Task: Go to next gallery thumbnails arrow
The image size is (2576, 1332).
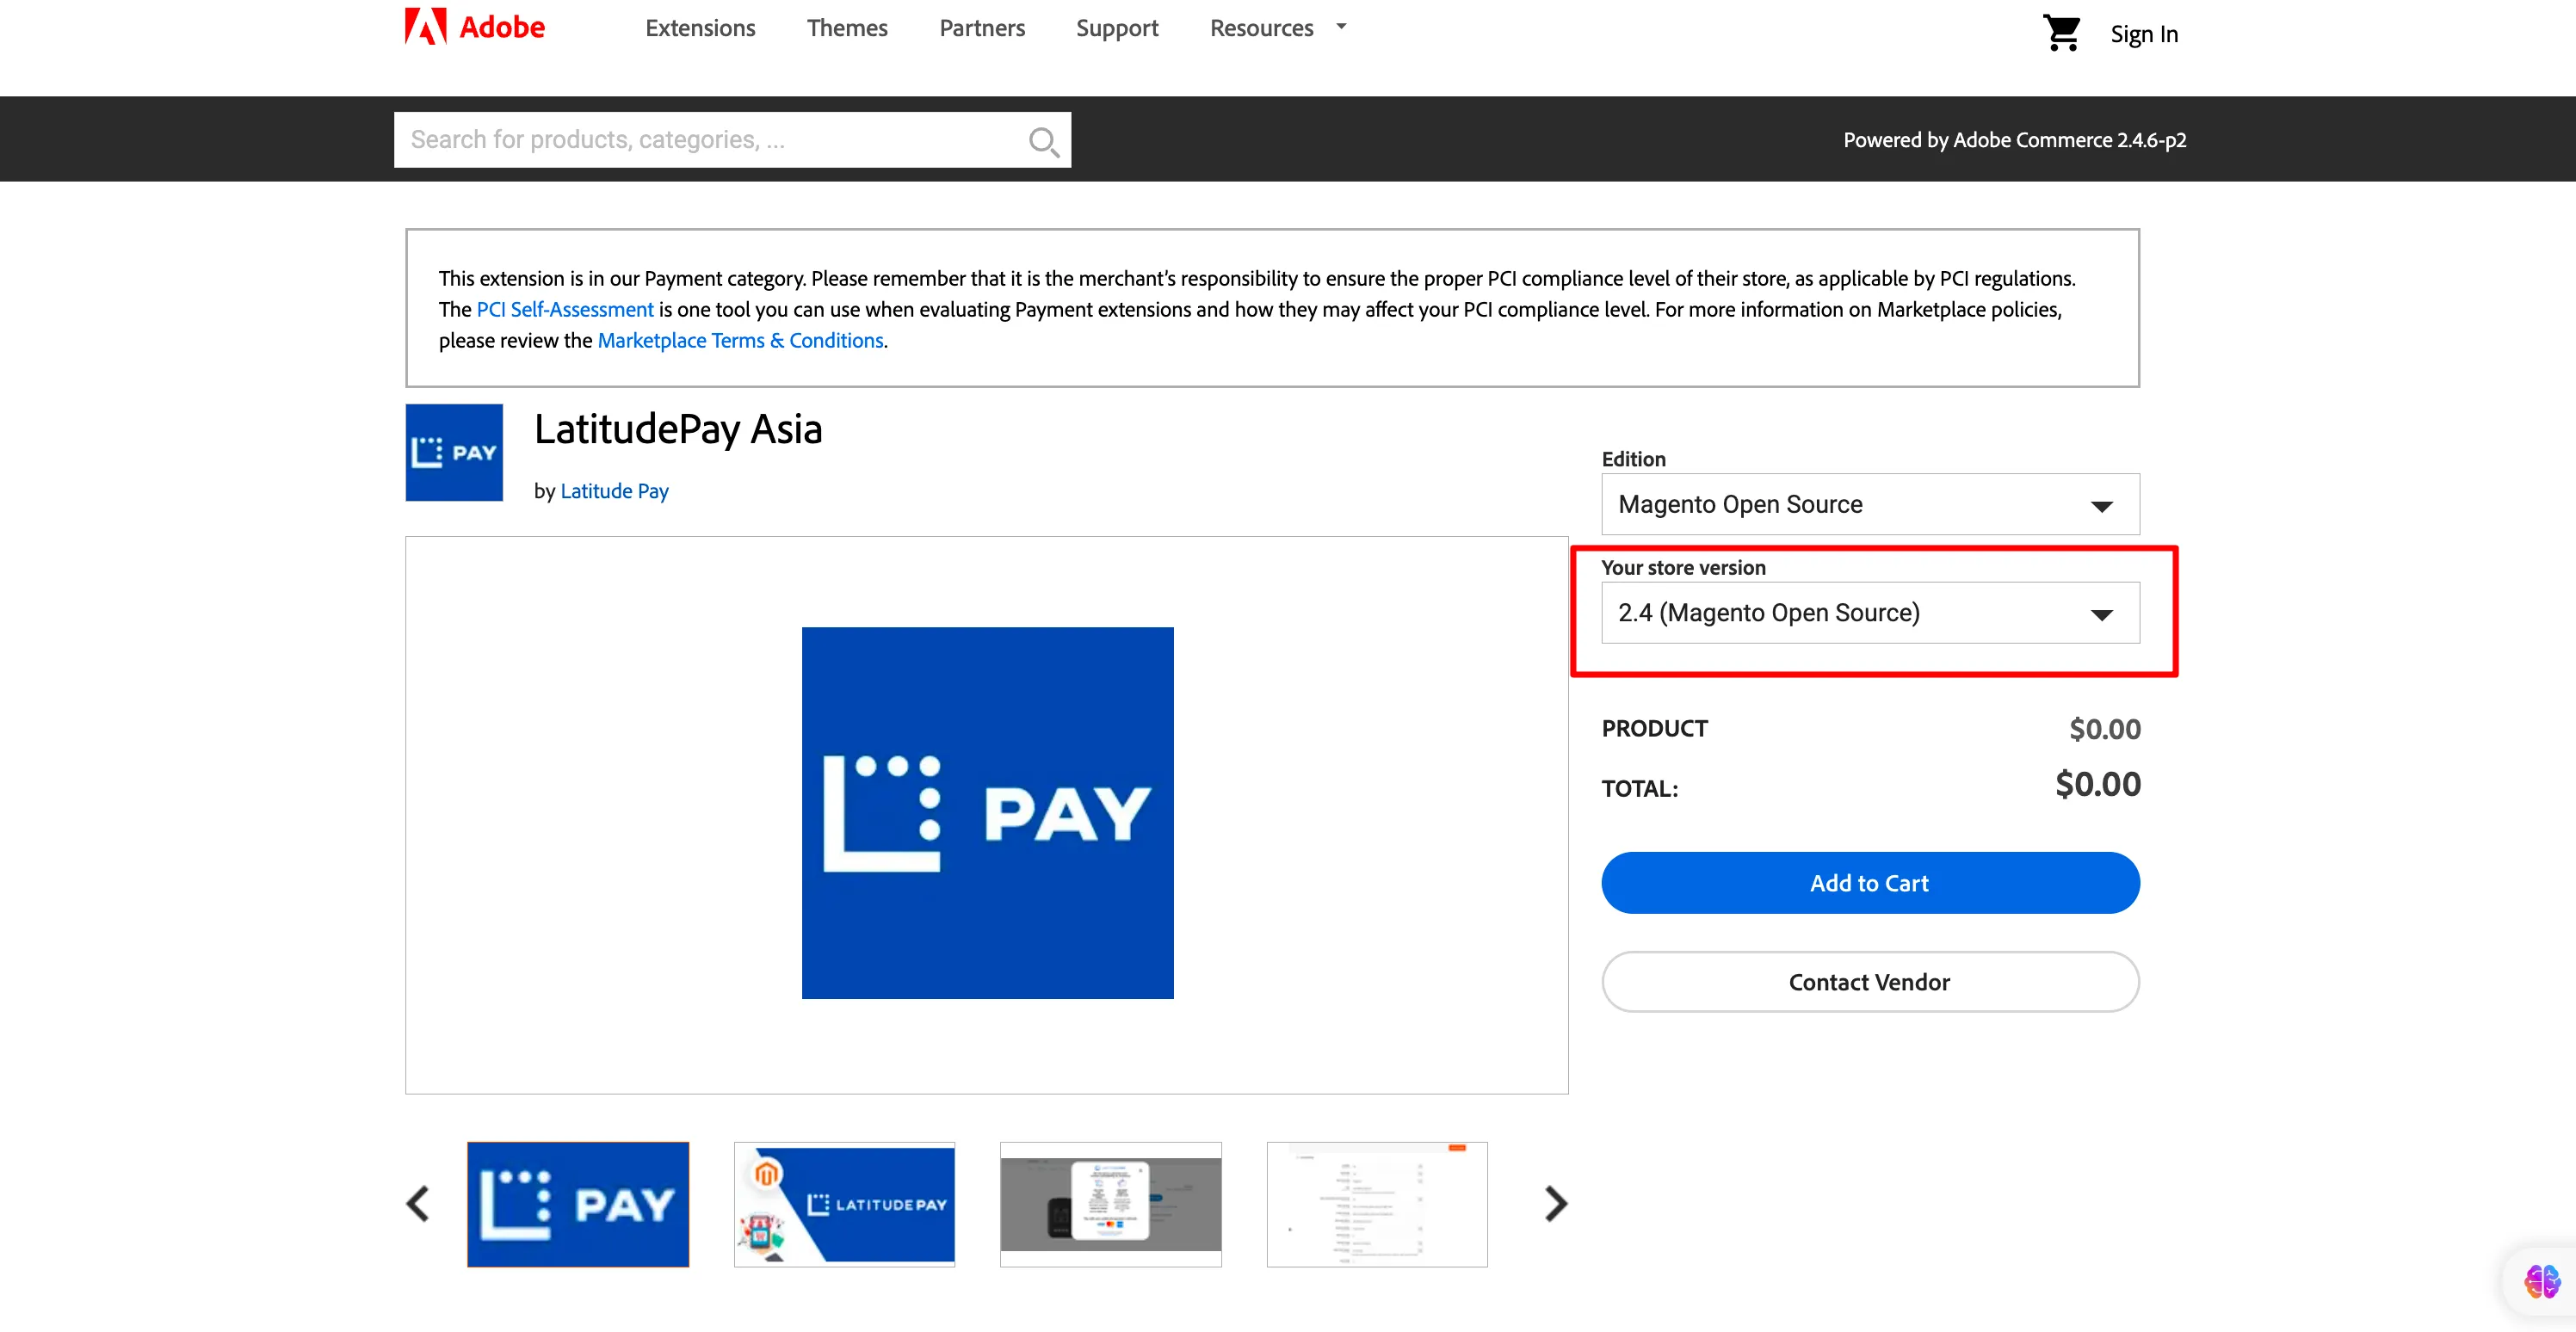Action: 1555,1204
